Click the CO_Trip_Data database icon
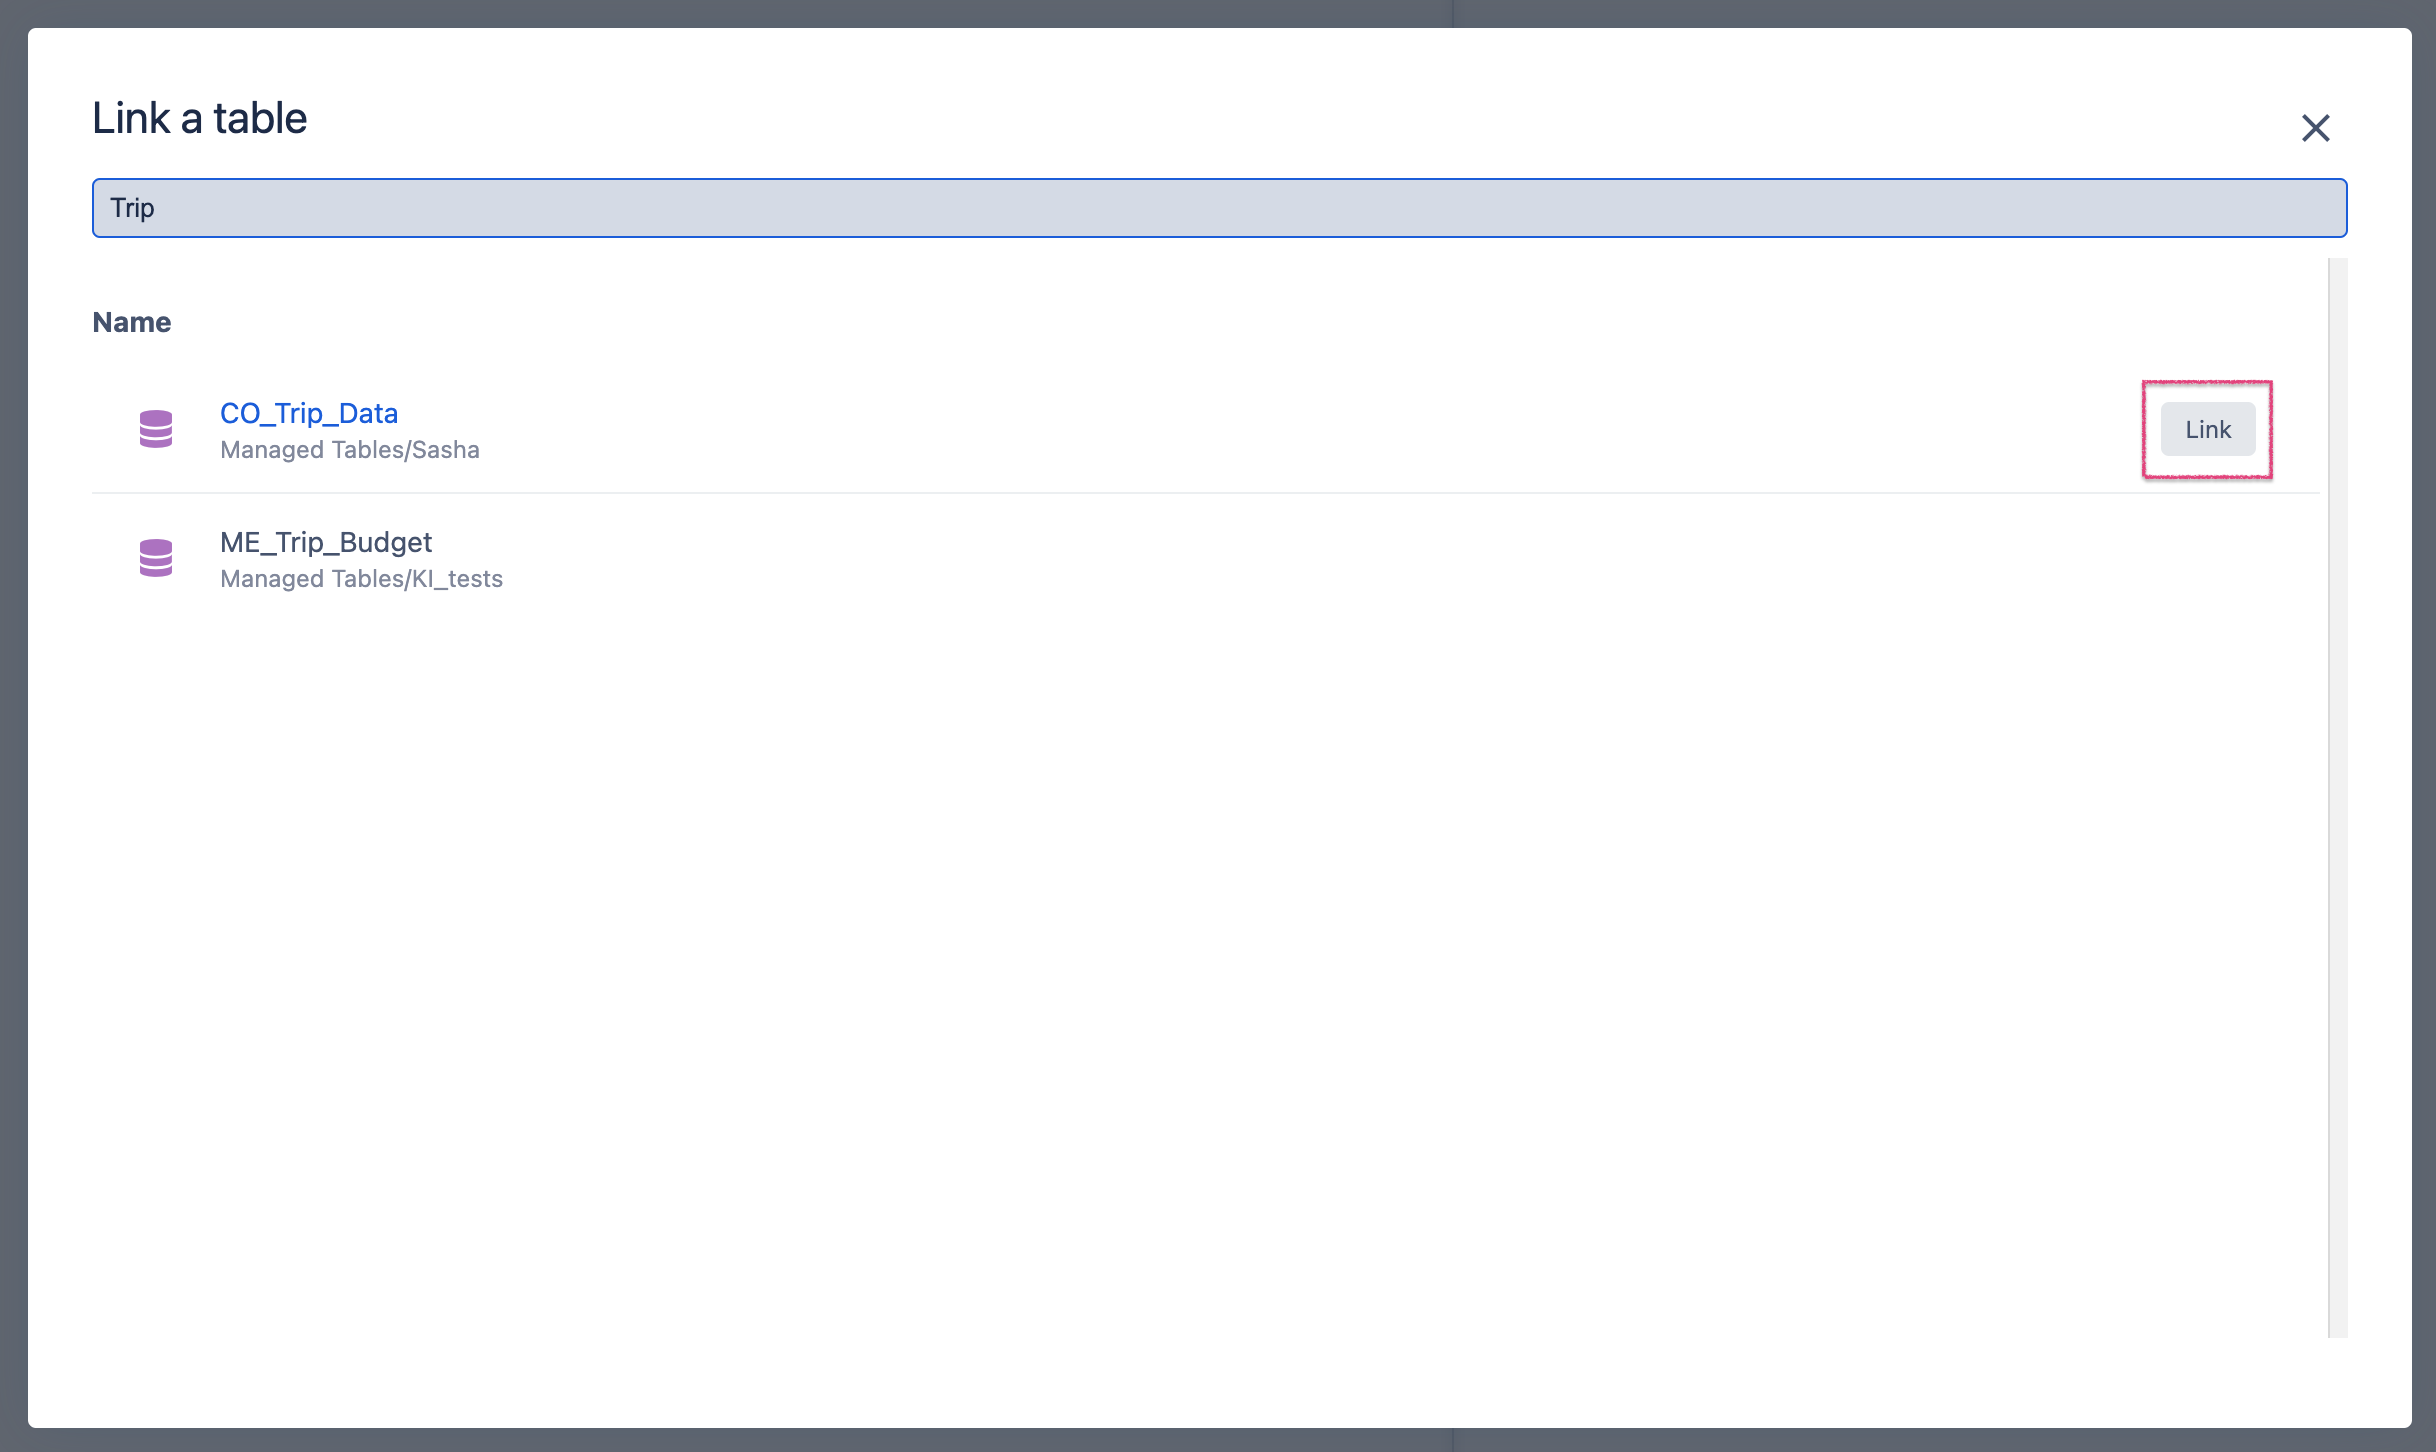The height and width of the screenshot is (1452, 2436). click(156, 429)
